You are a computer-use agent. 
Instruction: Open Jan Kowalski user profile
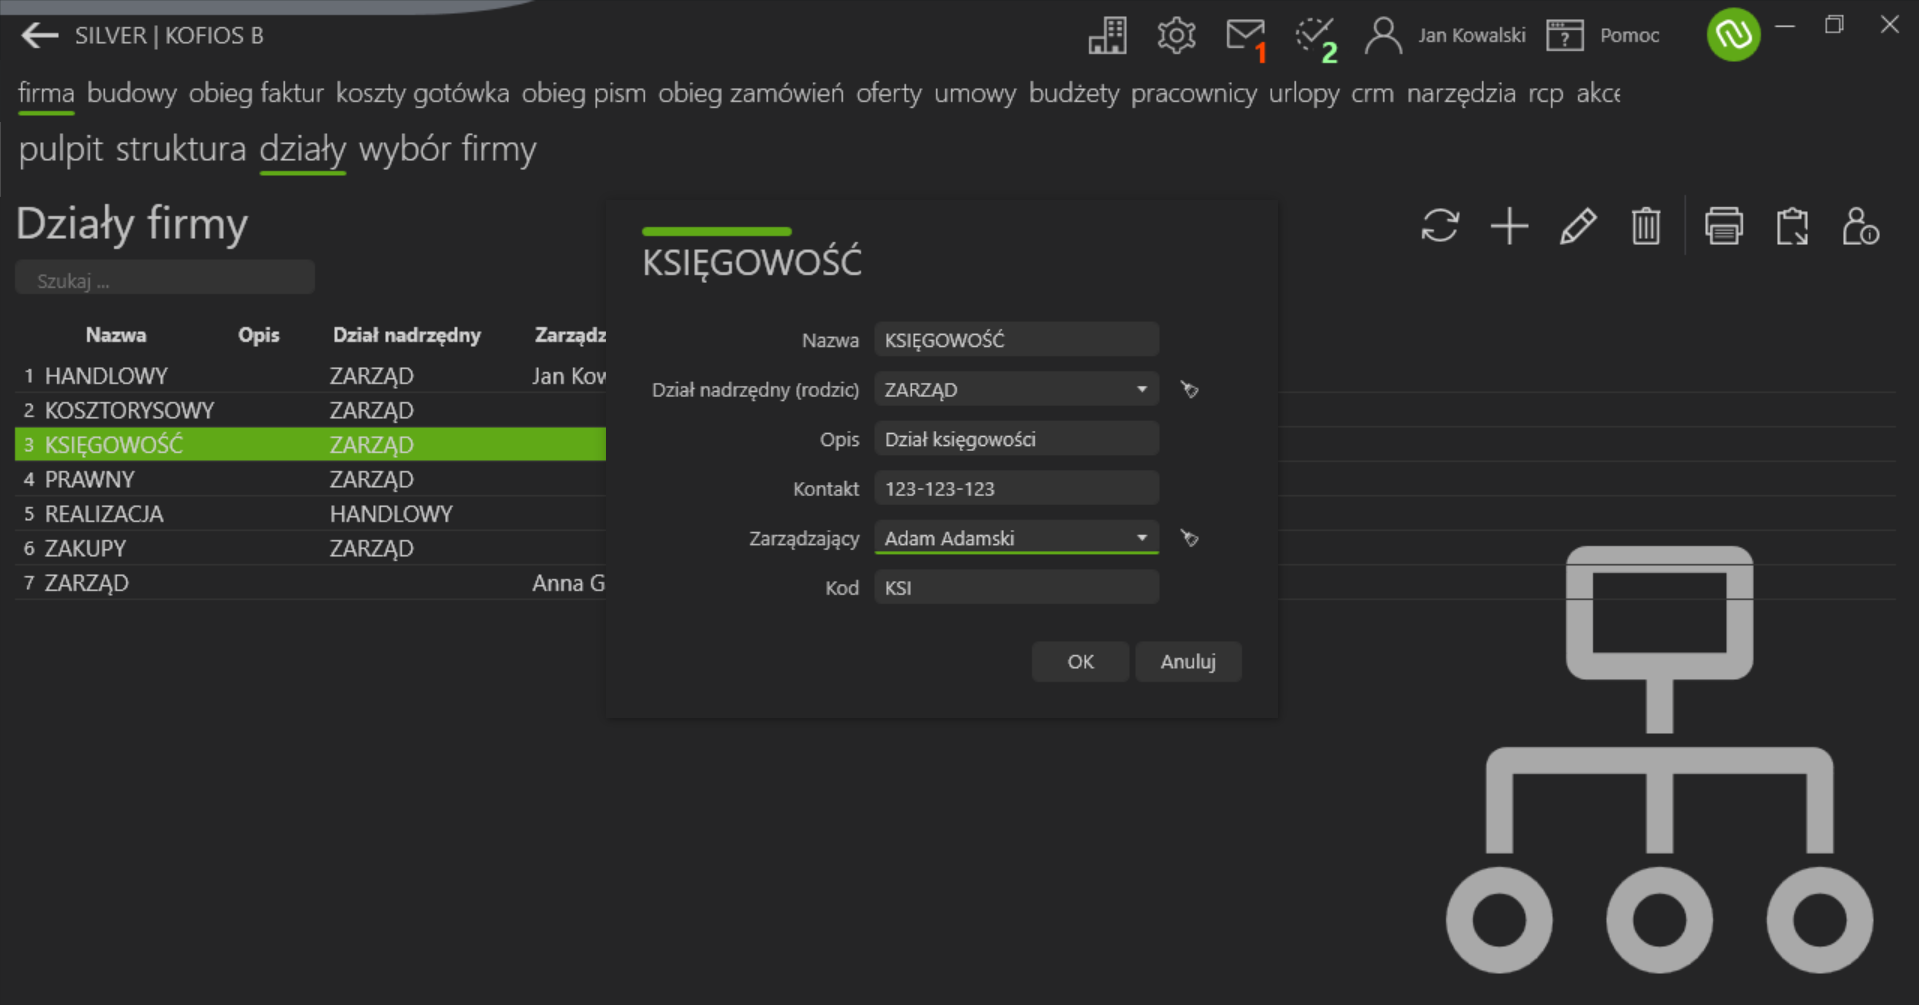click(1446, 36)
